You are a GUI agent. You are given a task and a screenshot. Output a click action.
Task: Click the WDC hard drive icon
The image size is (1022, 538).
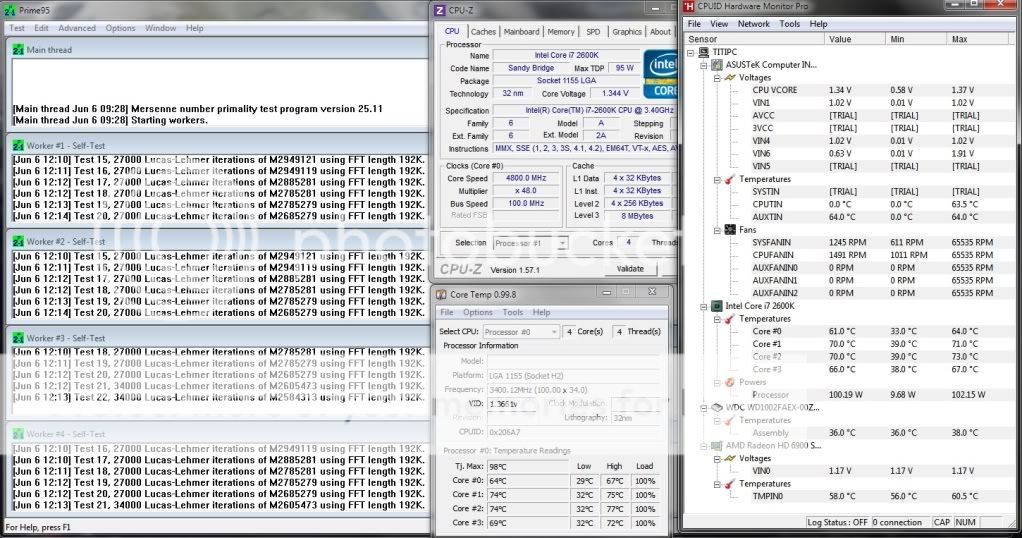tap(717, 408)
